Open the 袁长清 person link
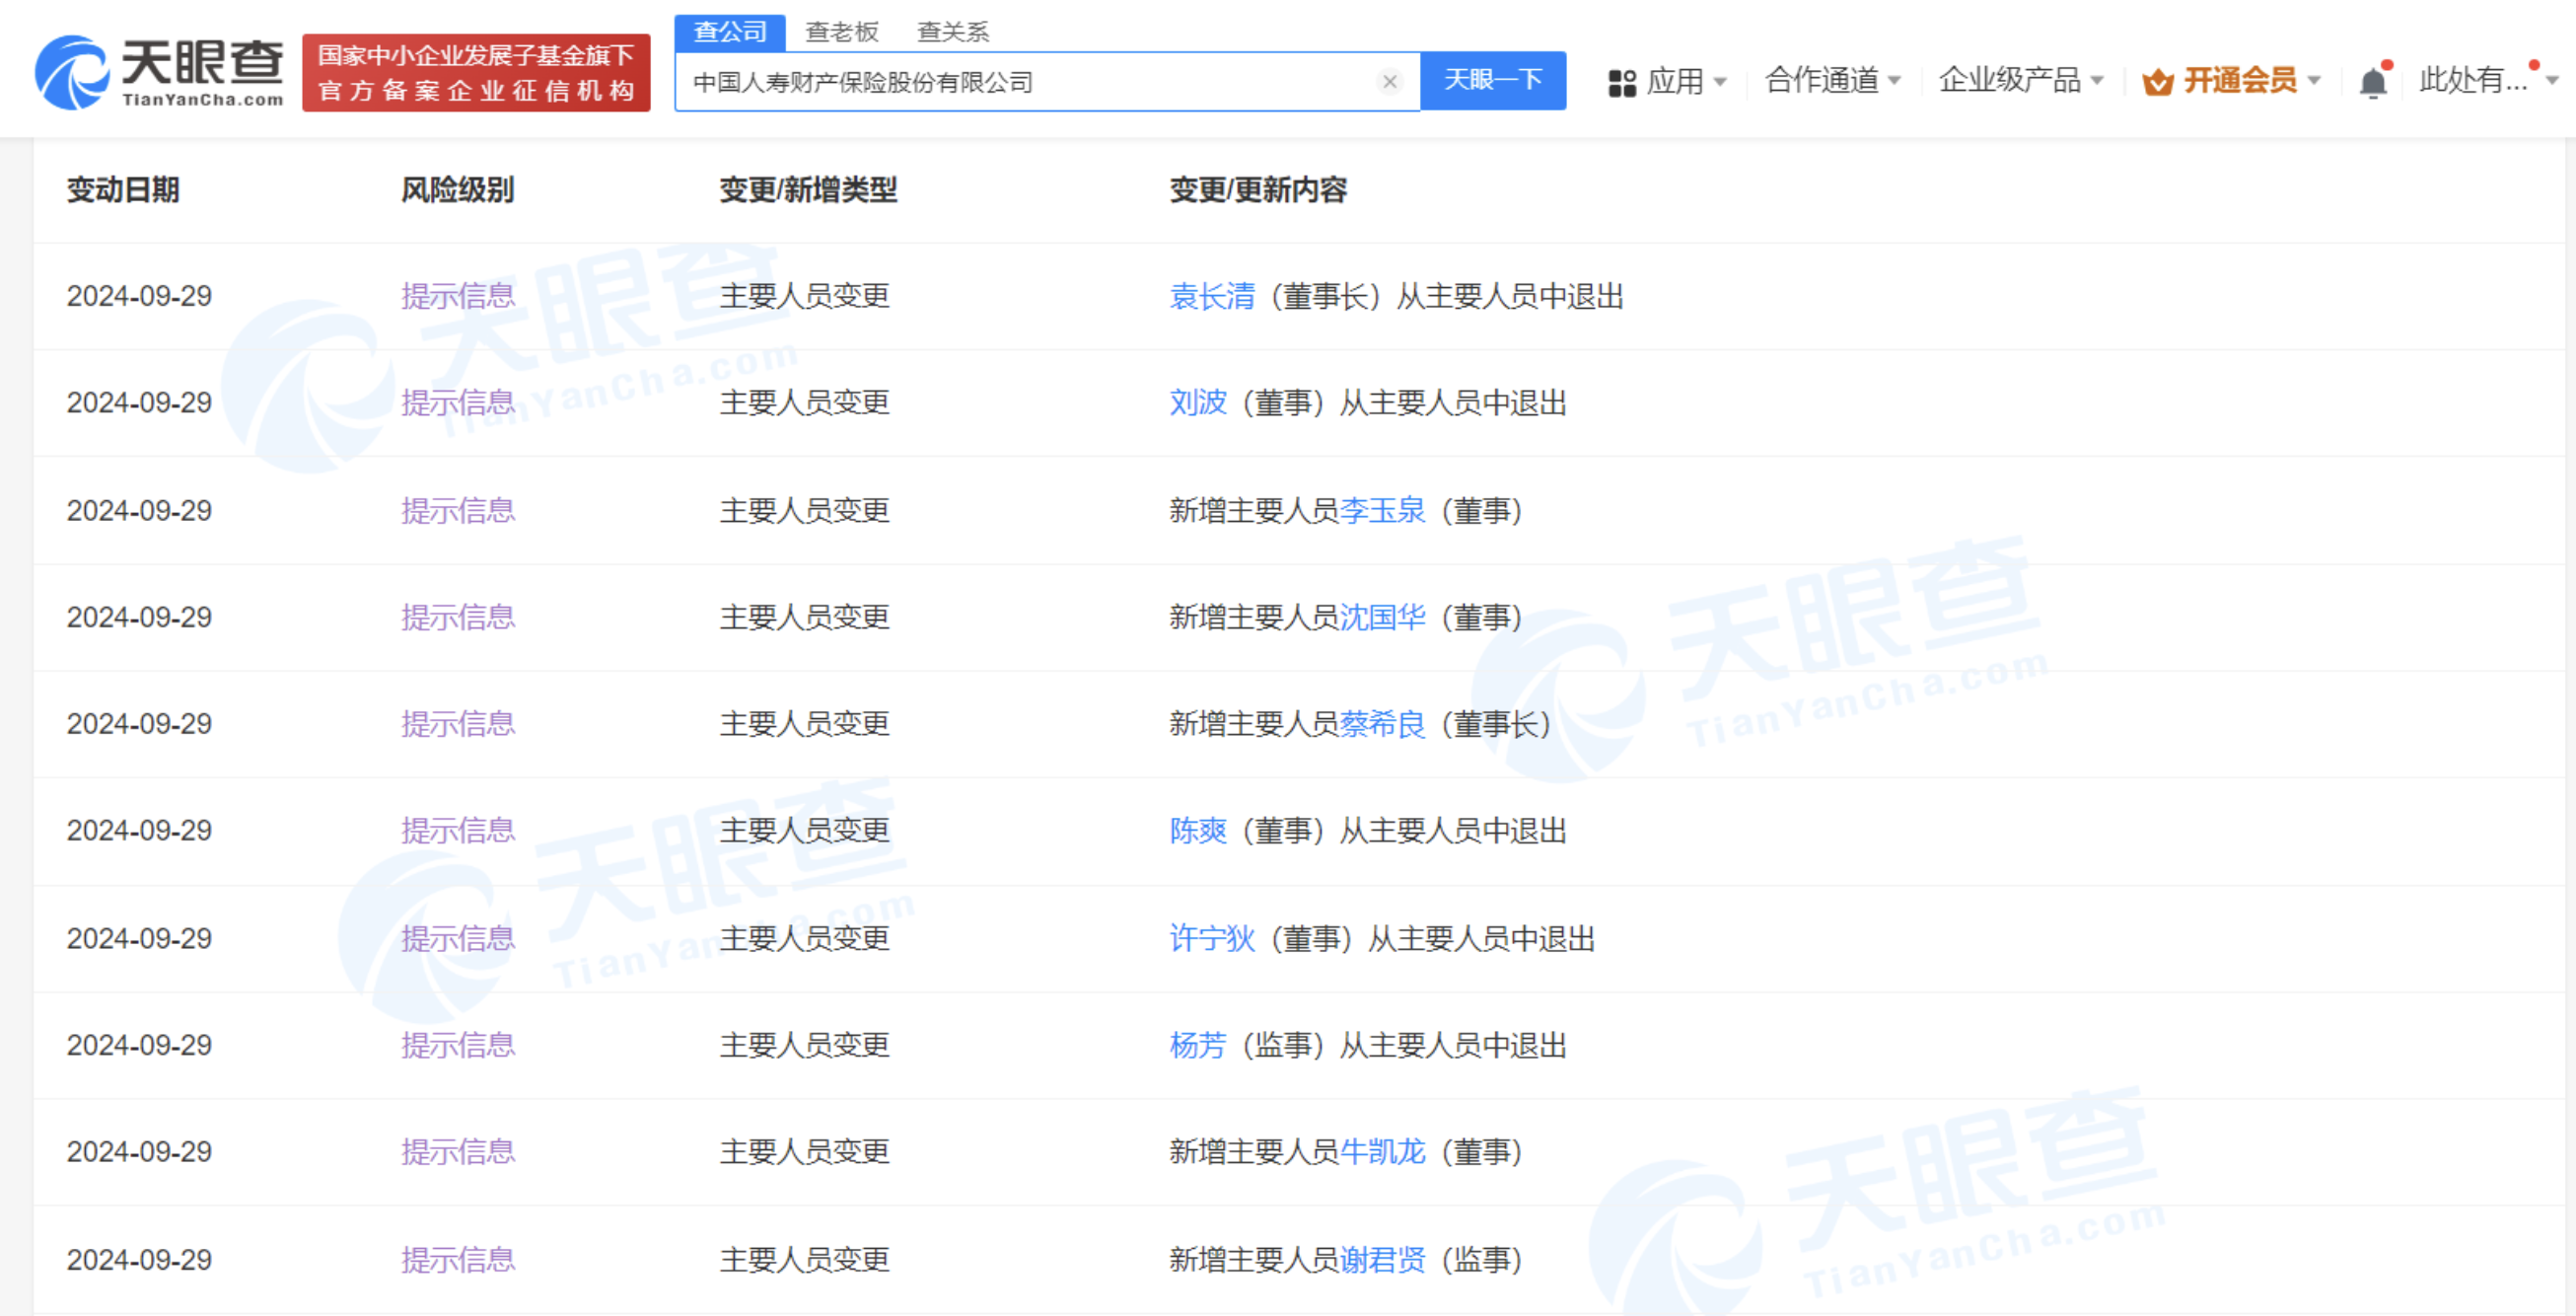Image resolution: width=2576 pixels, height=1316 pixels. coord(1211,296)
